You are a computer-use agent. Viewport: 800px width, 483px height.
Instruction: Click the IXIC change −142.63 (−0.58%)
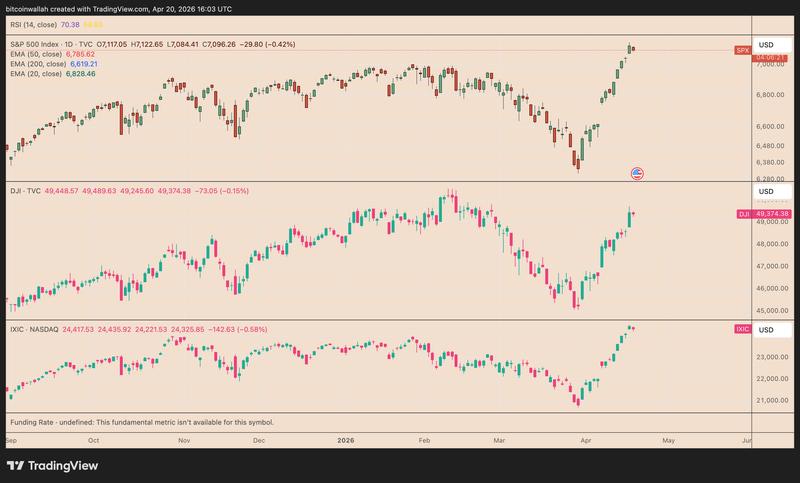click(236, 329)
